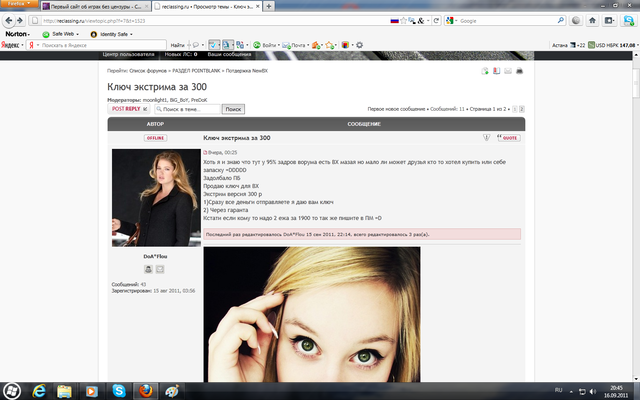Click the QUOTE button on the post

pos(509,138)
